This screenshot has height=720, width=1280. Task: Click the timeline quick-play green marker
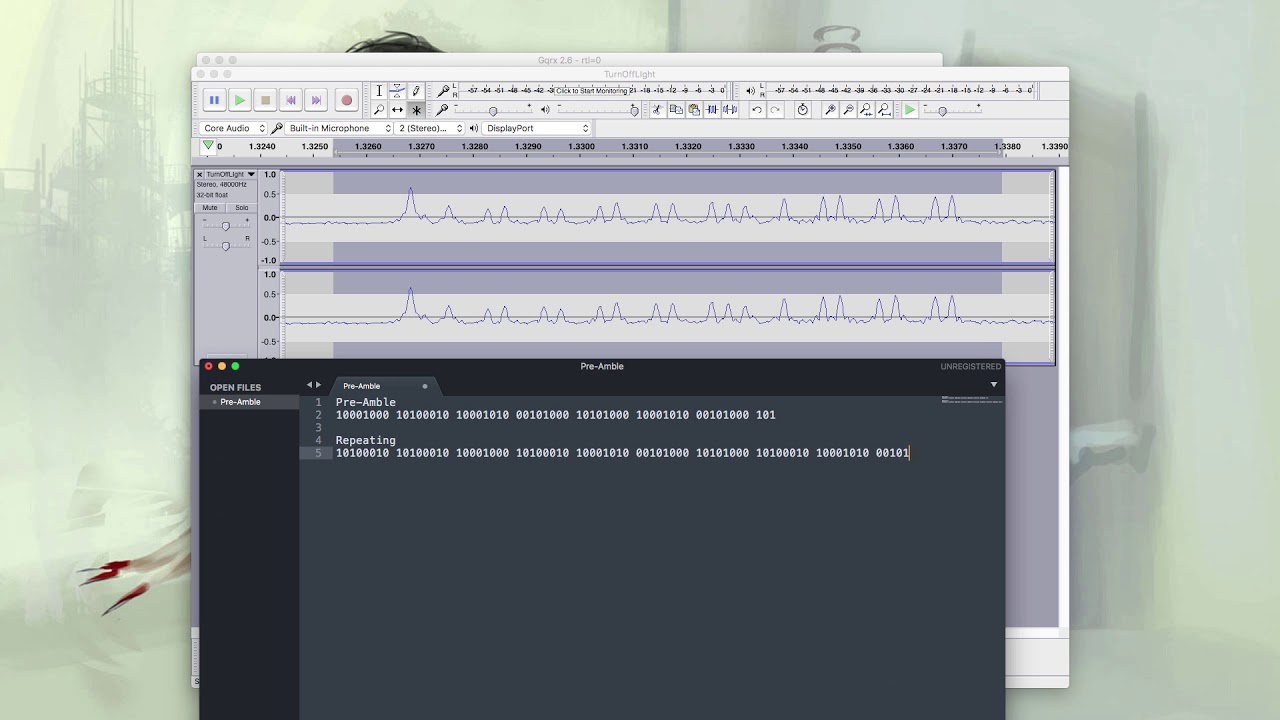point(208,146)
